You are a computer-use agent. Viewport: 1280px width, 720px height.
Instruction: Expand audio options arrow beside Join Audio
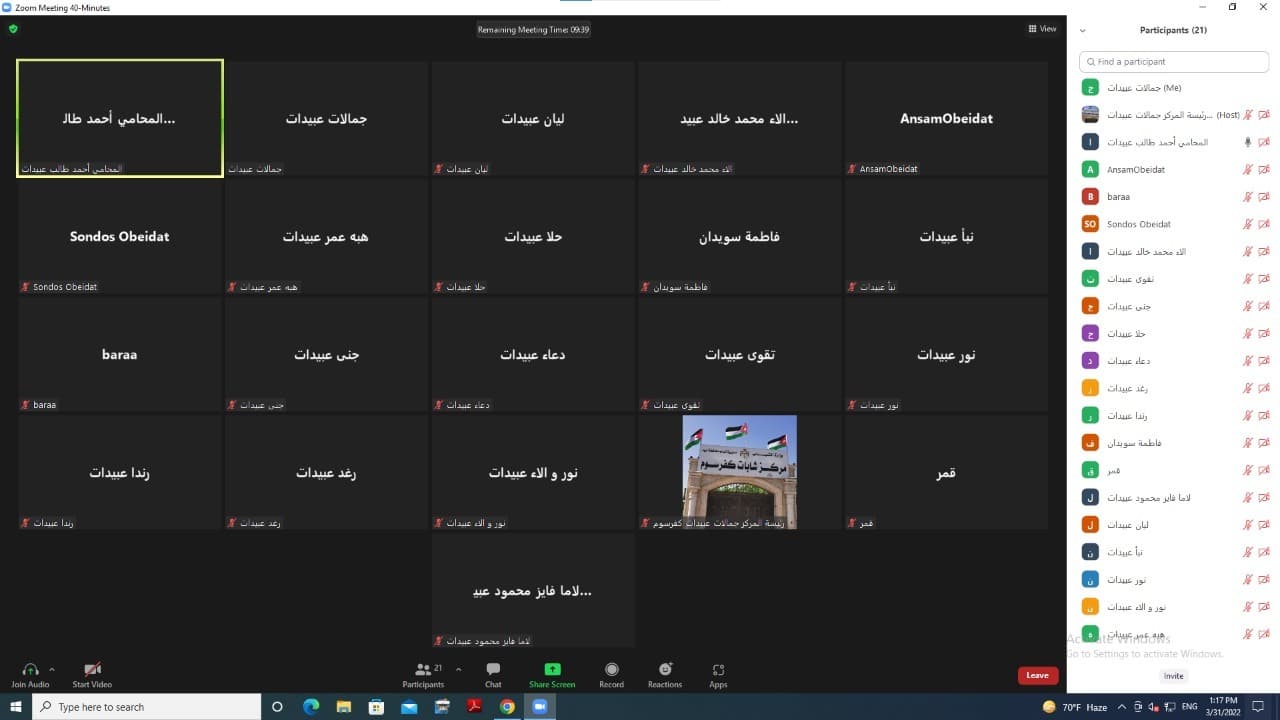click(x=52, y=669)
